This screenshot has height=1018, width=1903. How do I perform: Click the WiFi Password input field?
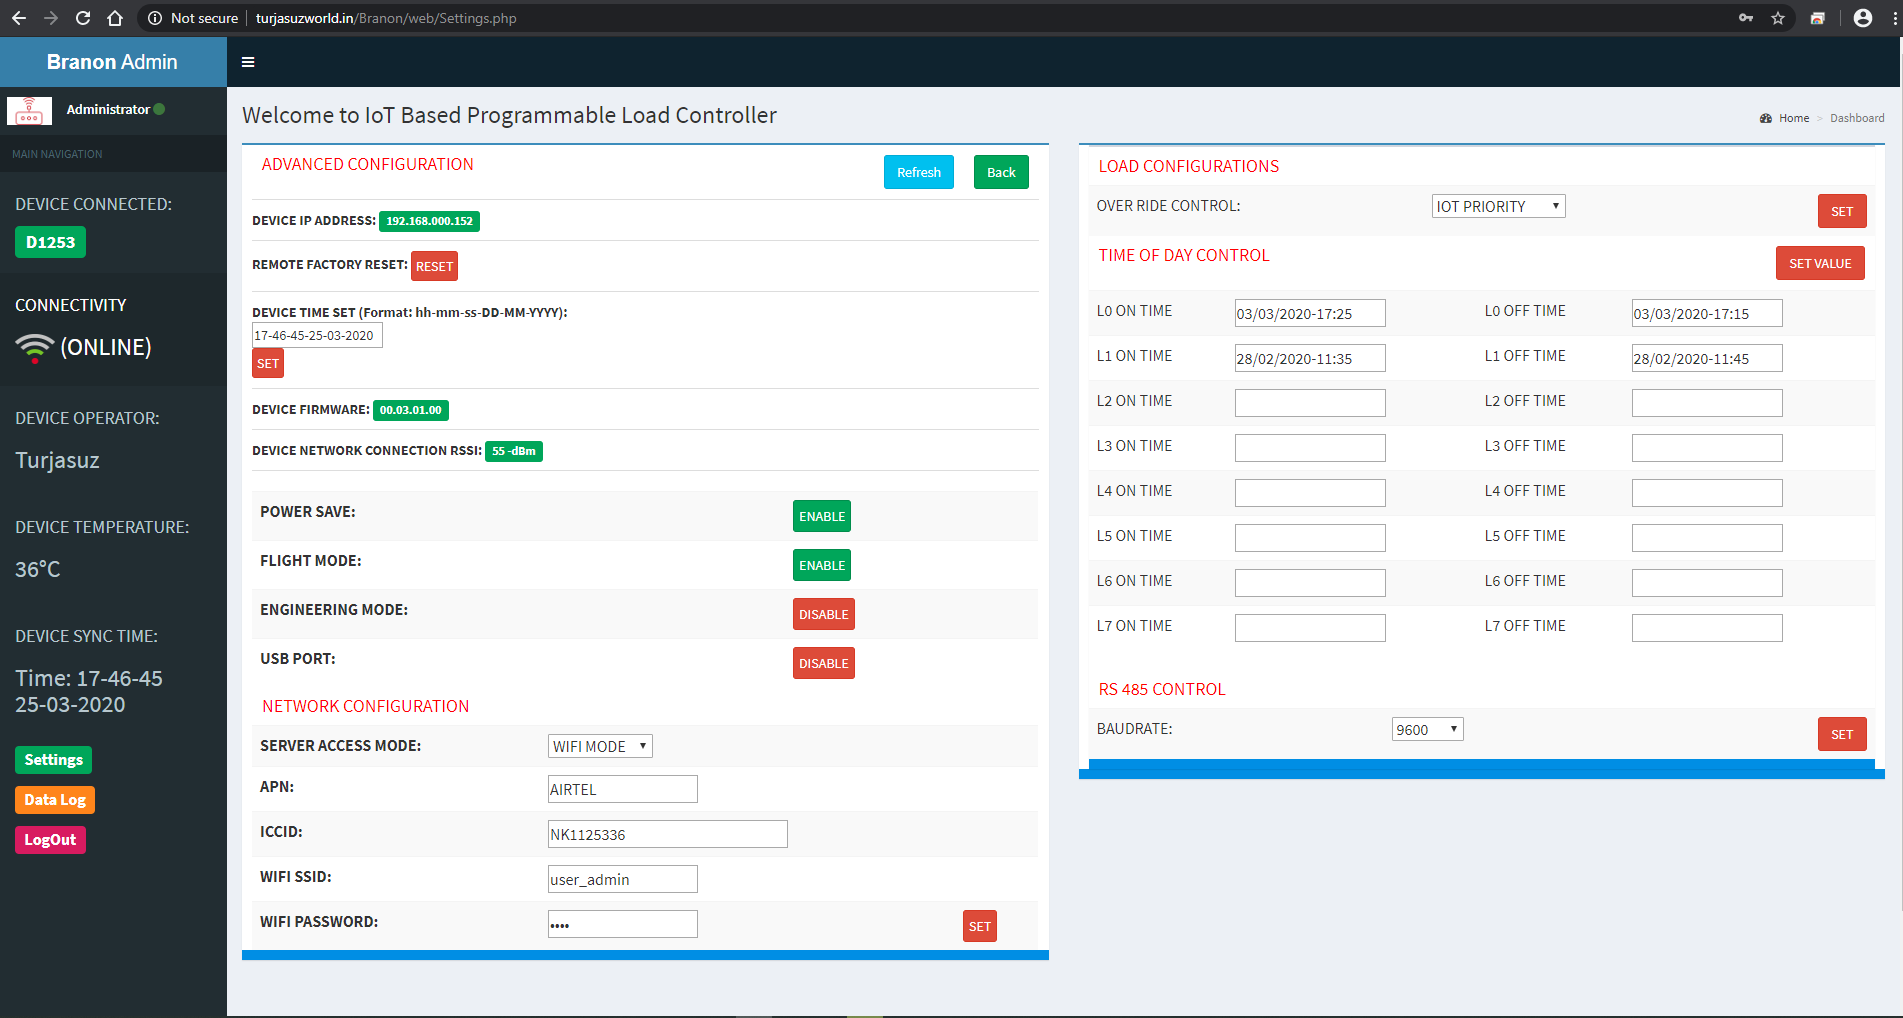pyautogui.click(x=622, y=924)
